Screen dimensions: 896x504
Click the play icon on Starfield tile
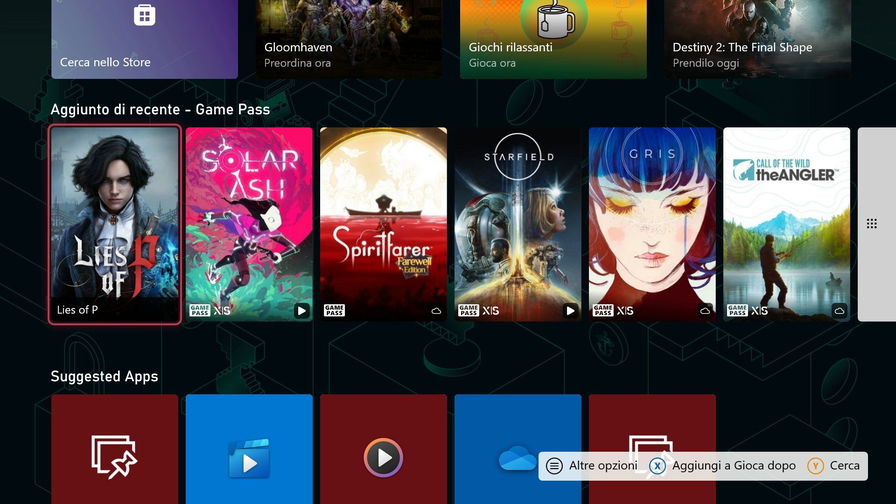[570, 310]
